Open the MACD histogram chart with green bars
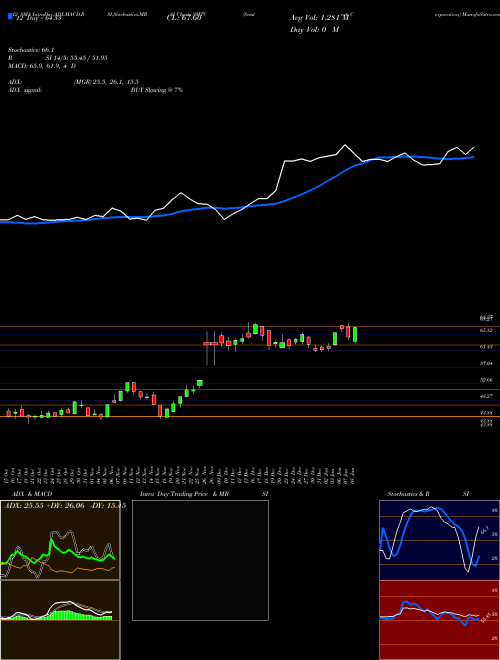 pos(60,620)
